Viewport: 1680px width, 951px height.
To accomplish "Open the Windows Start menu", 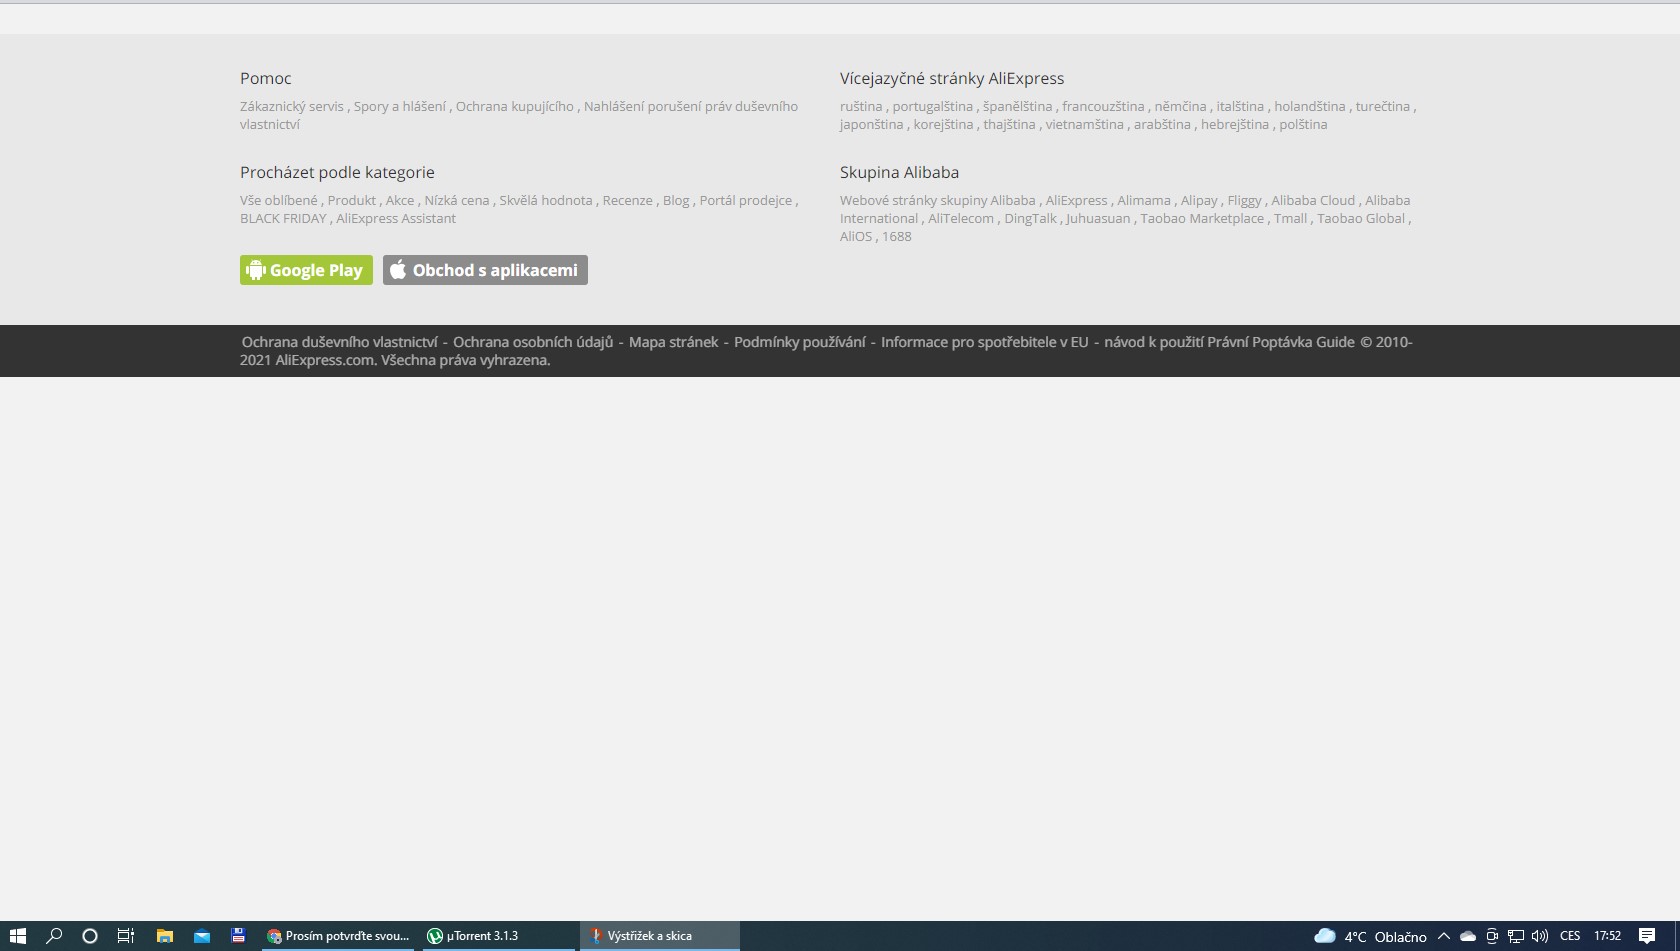I will pos(17,936).
